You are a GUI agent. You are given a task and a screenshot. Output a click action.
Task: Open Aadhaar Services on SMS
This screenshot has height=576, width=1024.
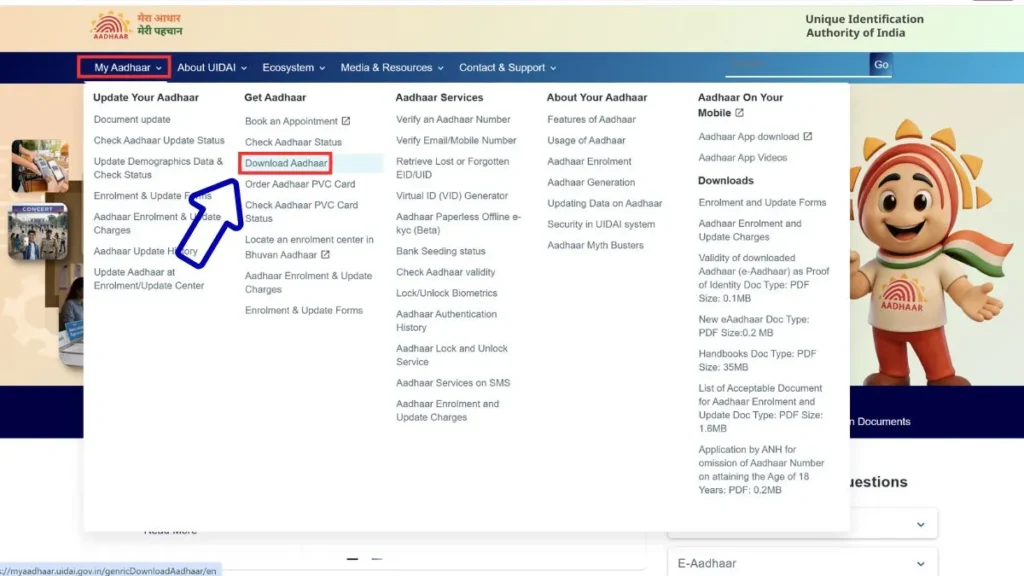click(x=453, y=383)
